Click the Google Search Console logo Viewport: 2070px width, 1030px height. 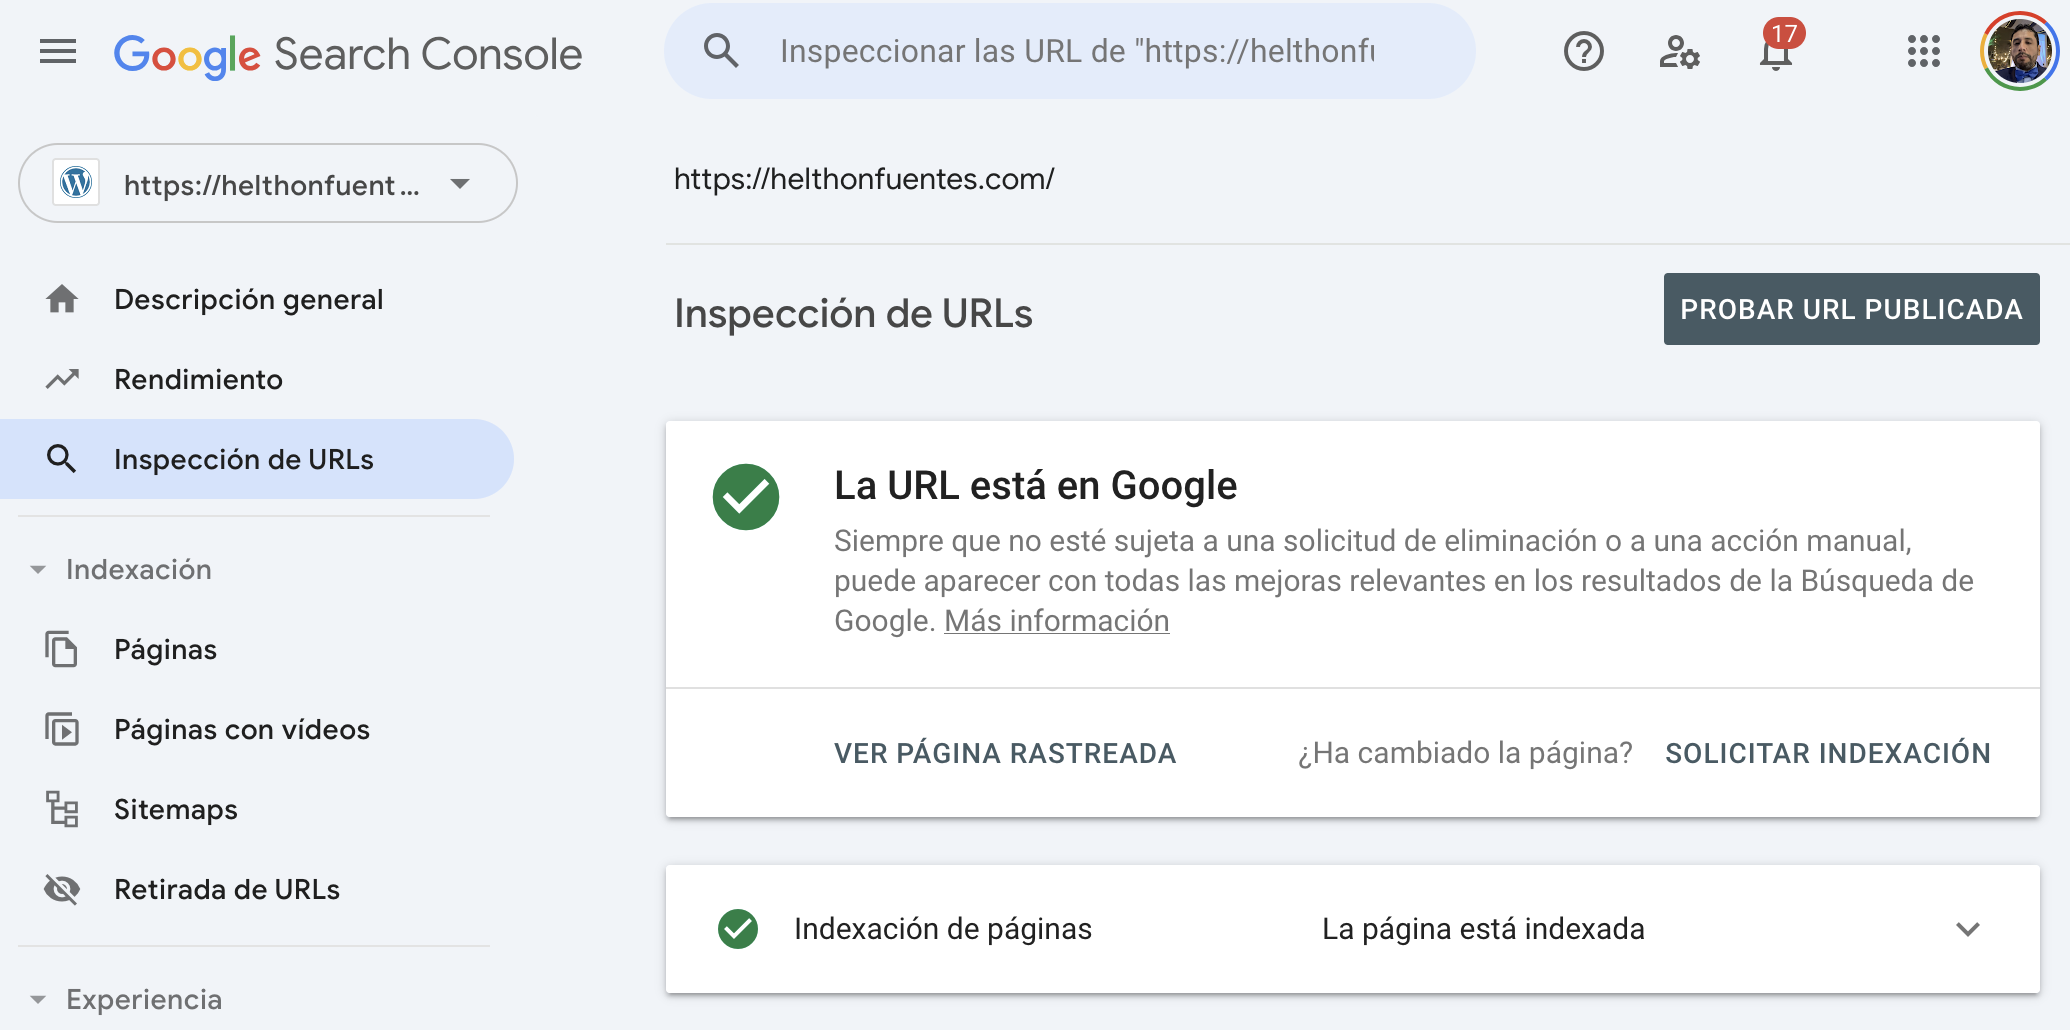point(347,54)
